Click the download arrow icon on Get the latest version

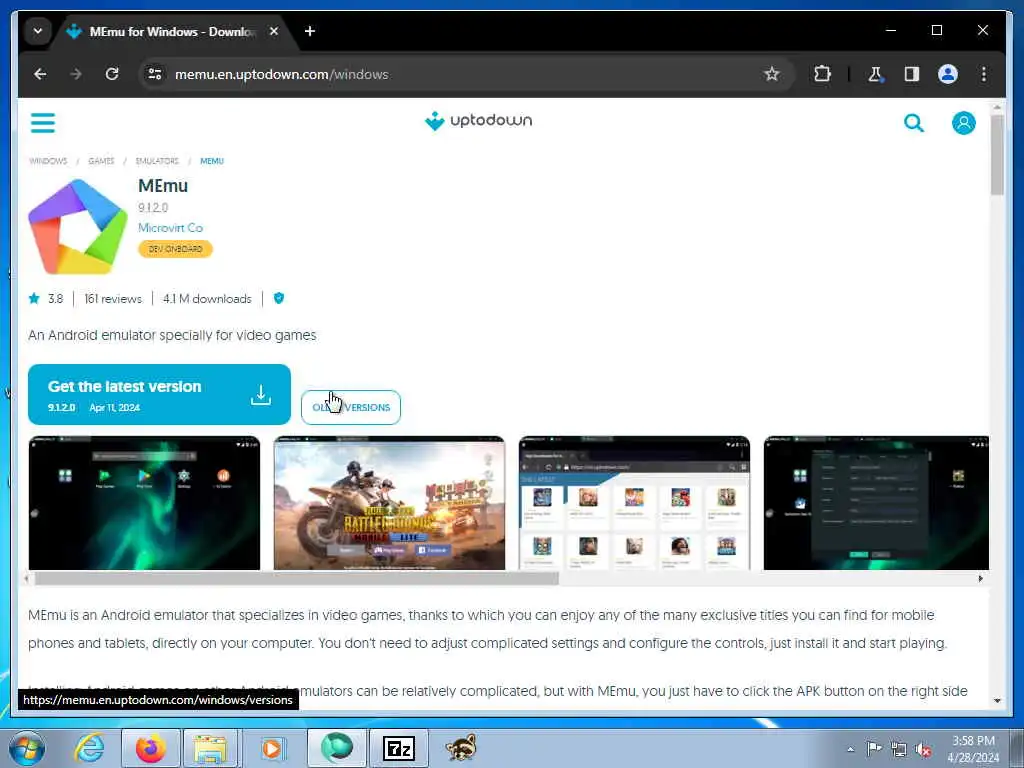coord(261,394)
